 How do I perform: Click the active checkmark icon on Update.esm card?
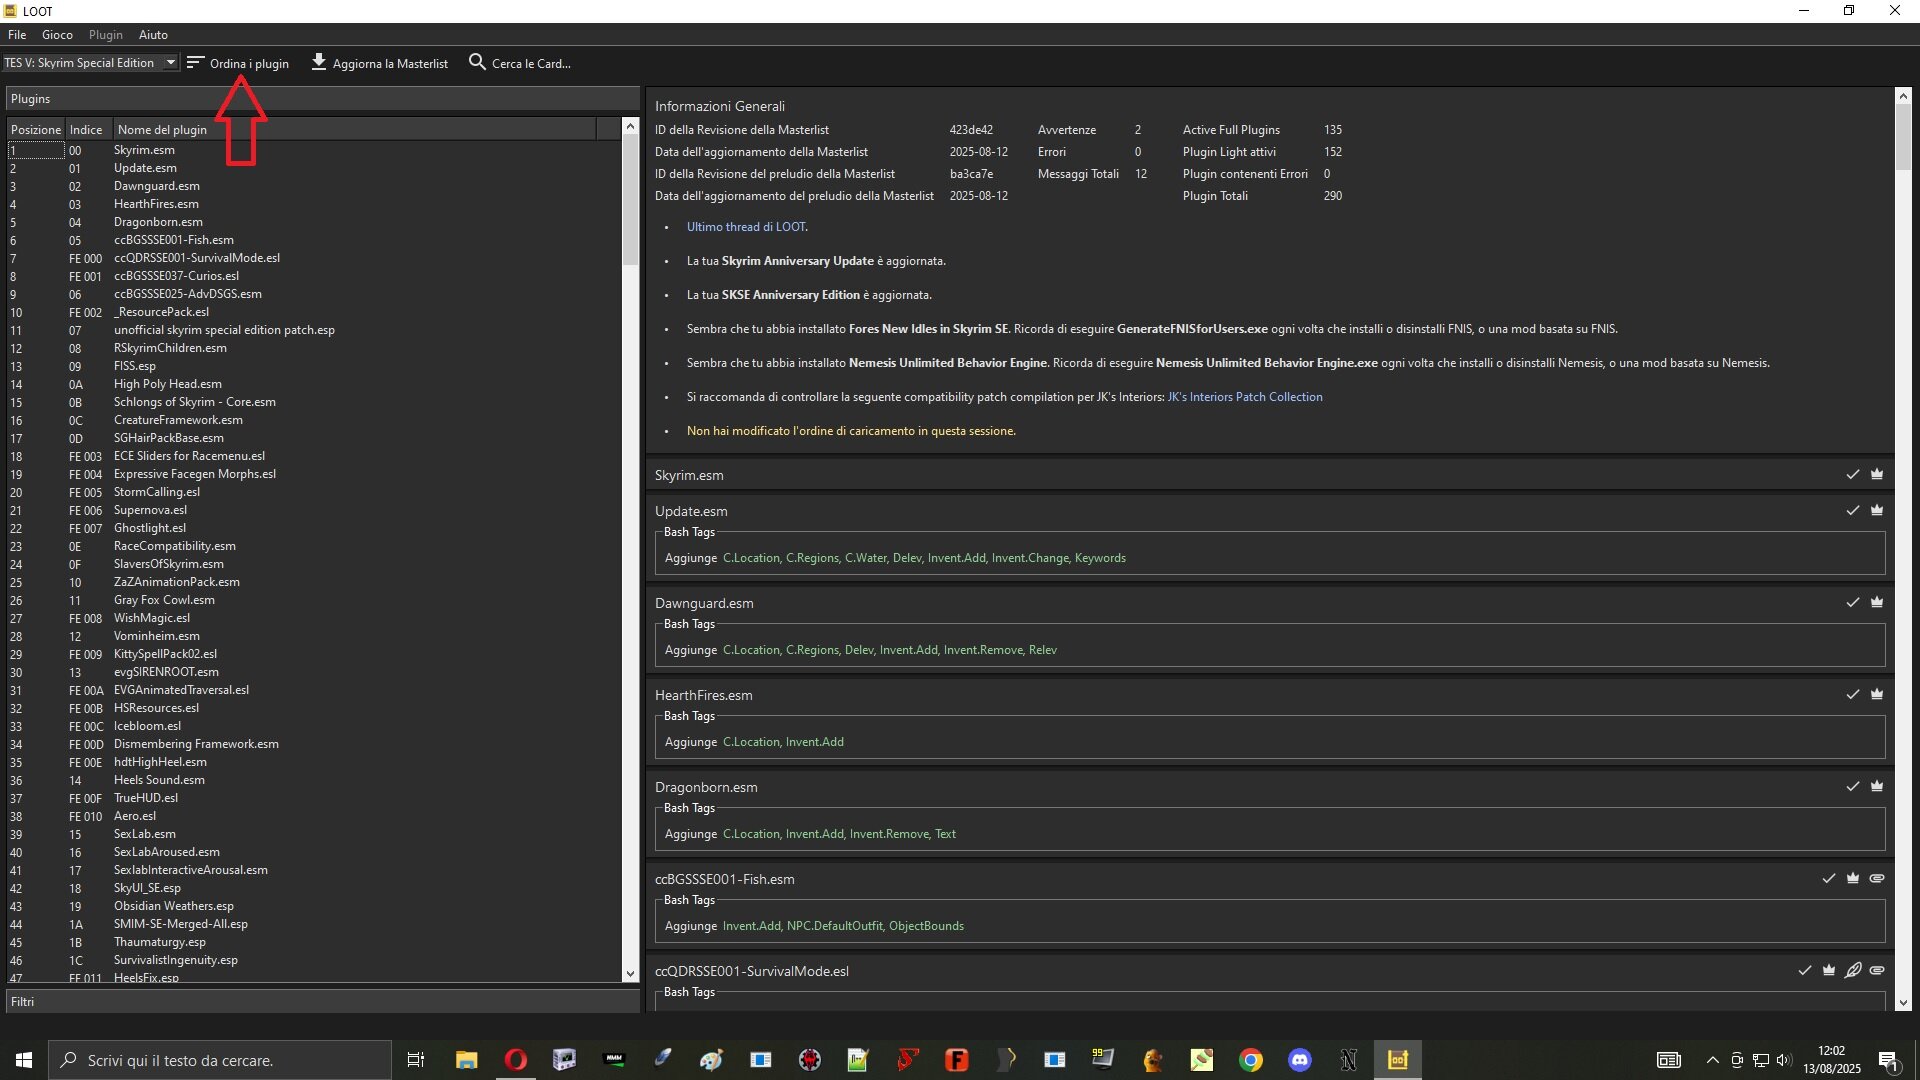coord(1853,511)
